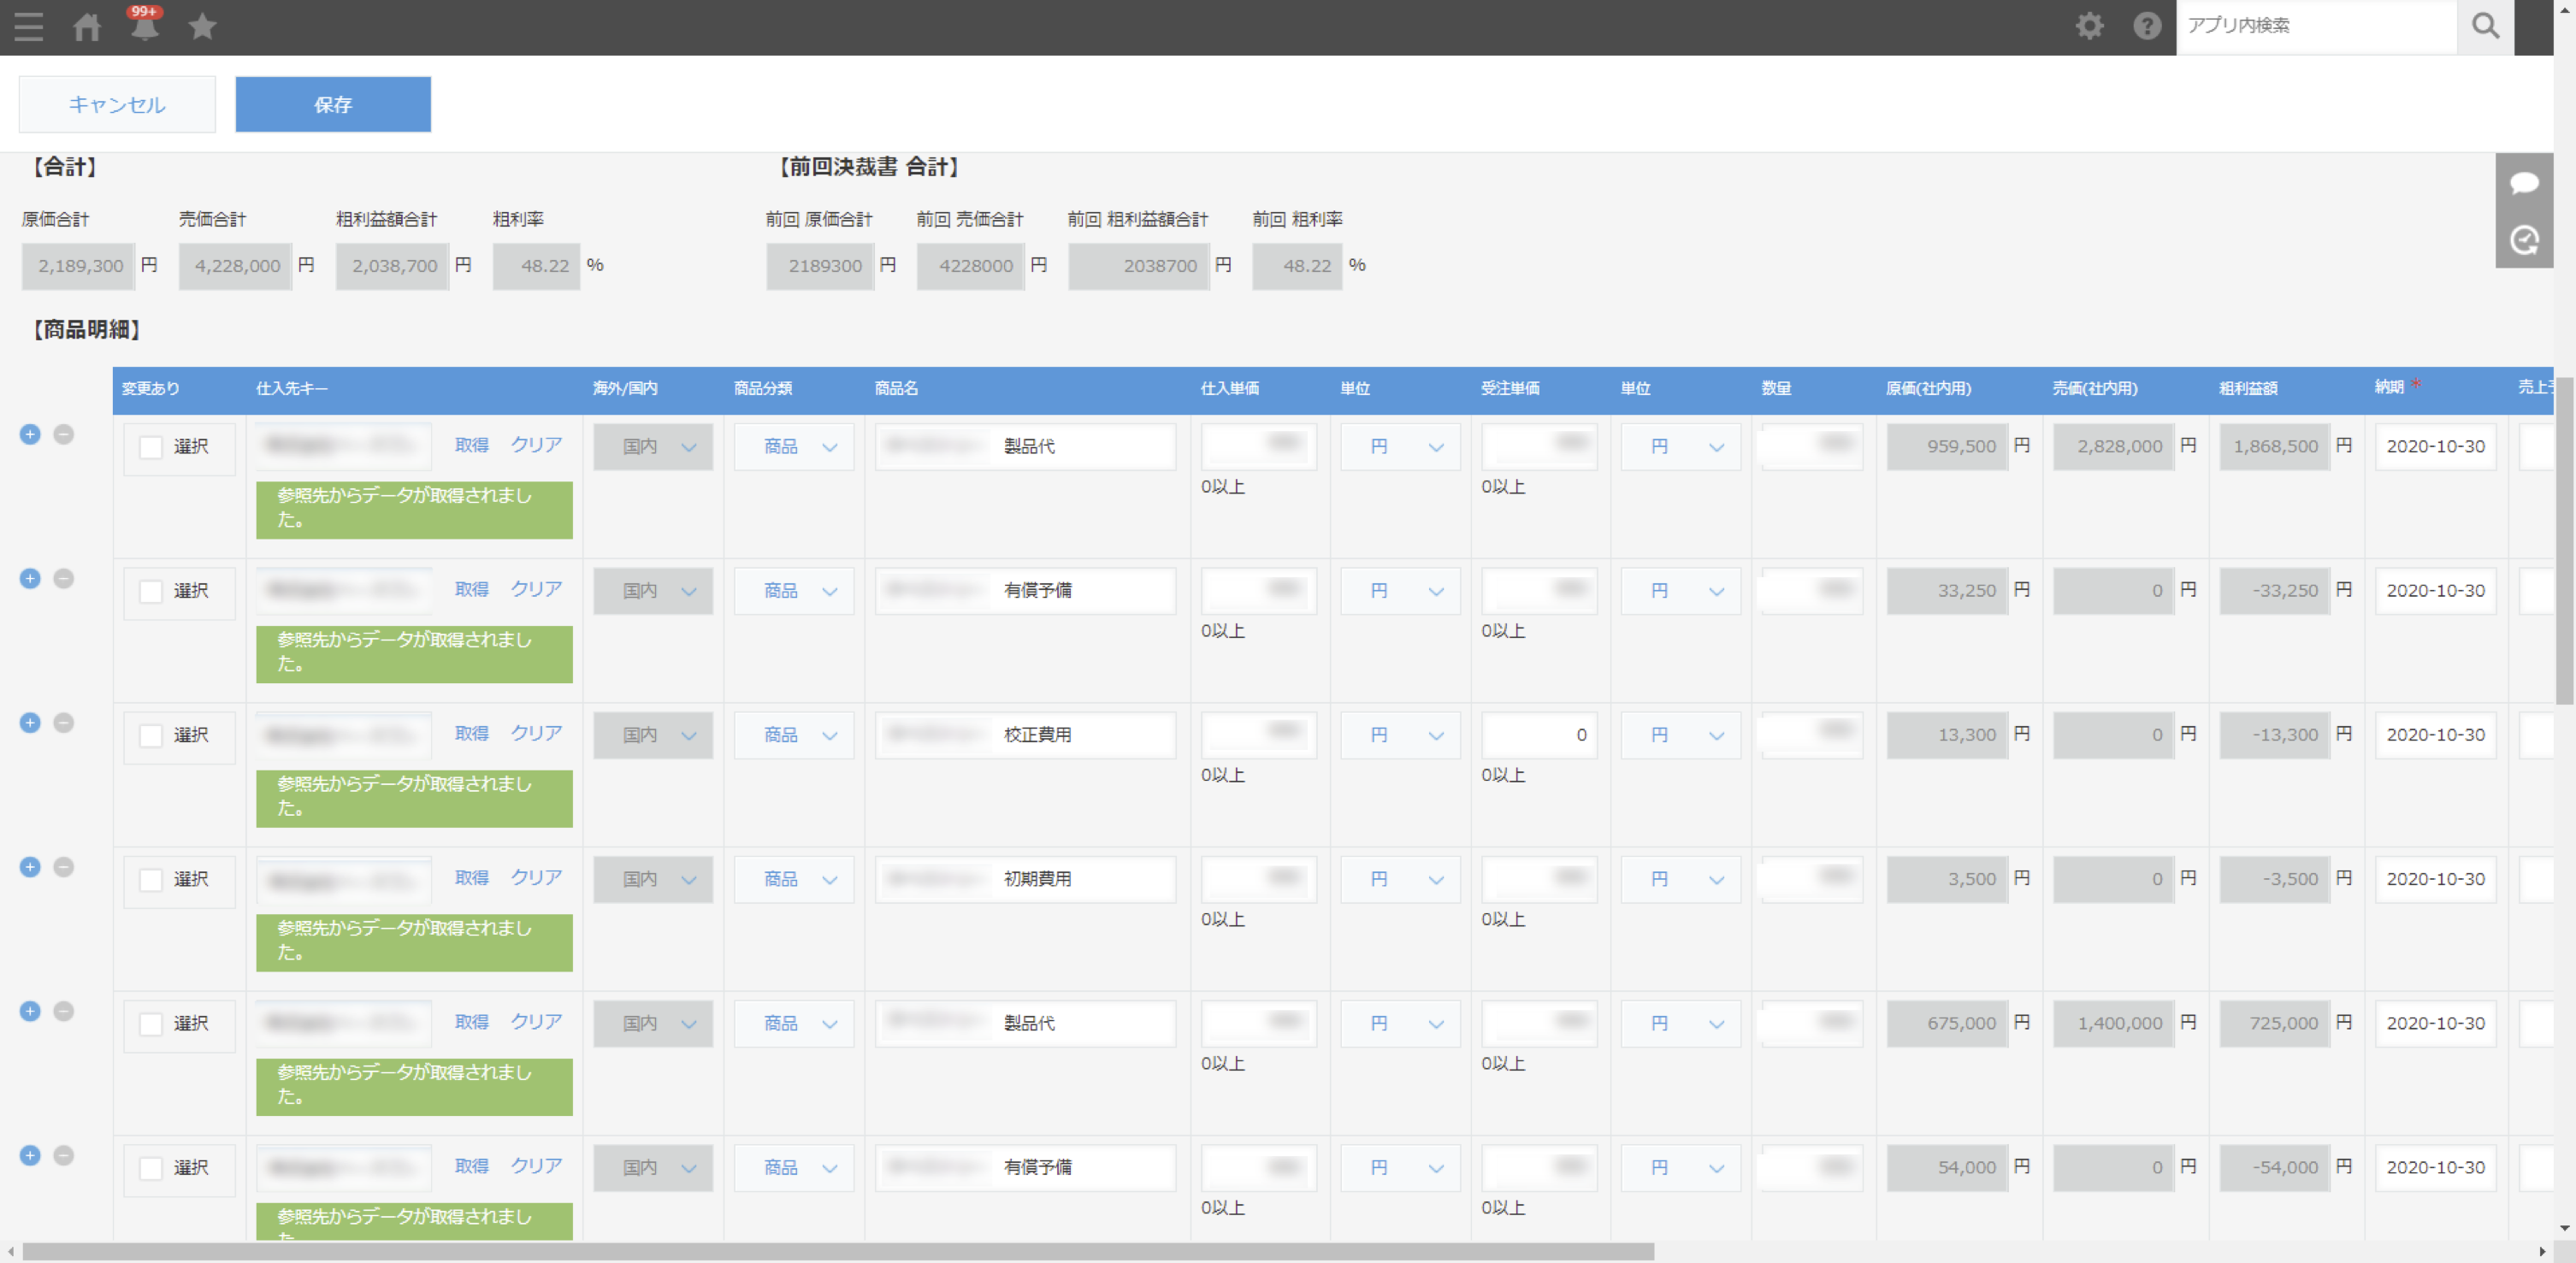Open settings gear in header
This screenshot has width=2576, height=1263.
2089,26
